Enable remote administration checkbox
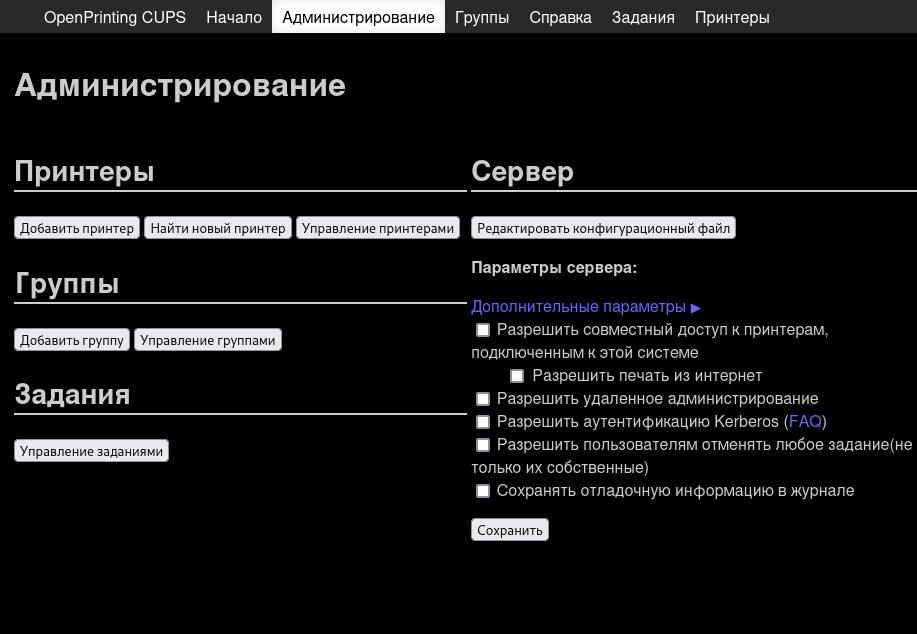 coord(483,398)
